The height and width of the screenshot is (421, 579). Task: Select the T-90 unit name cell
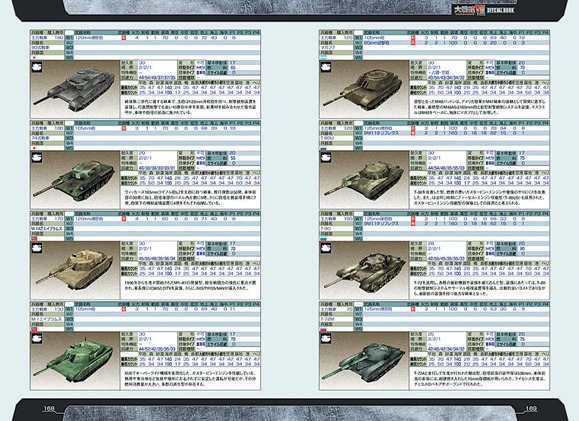336,229
